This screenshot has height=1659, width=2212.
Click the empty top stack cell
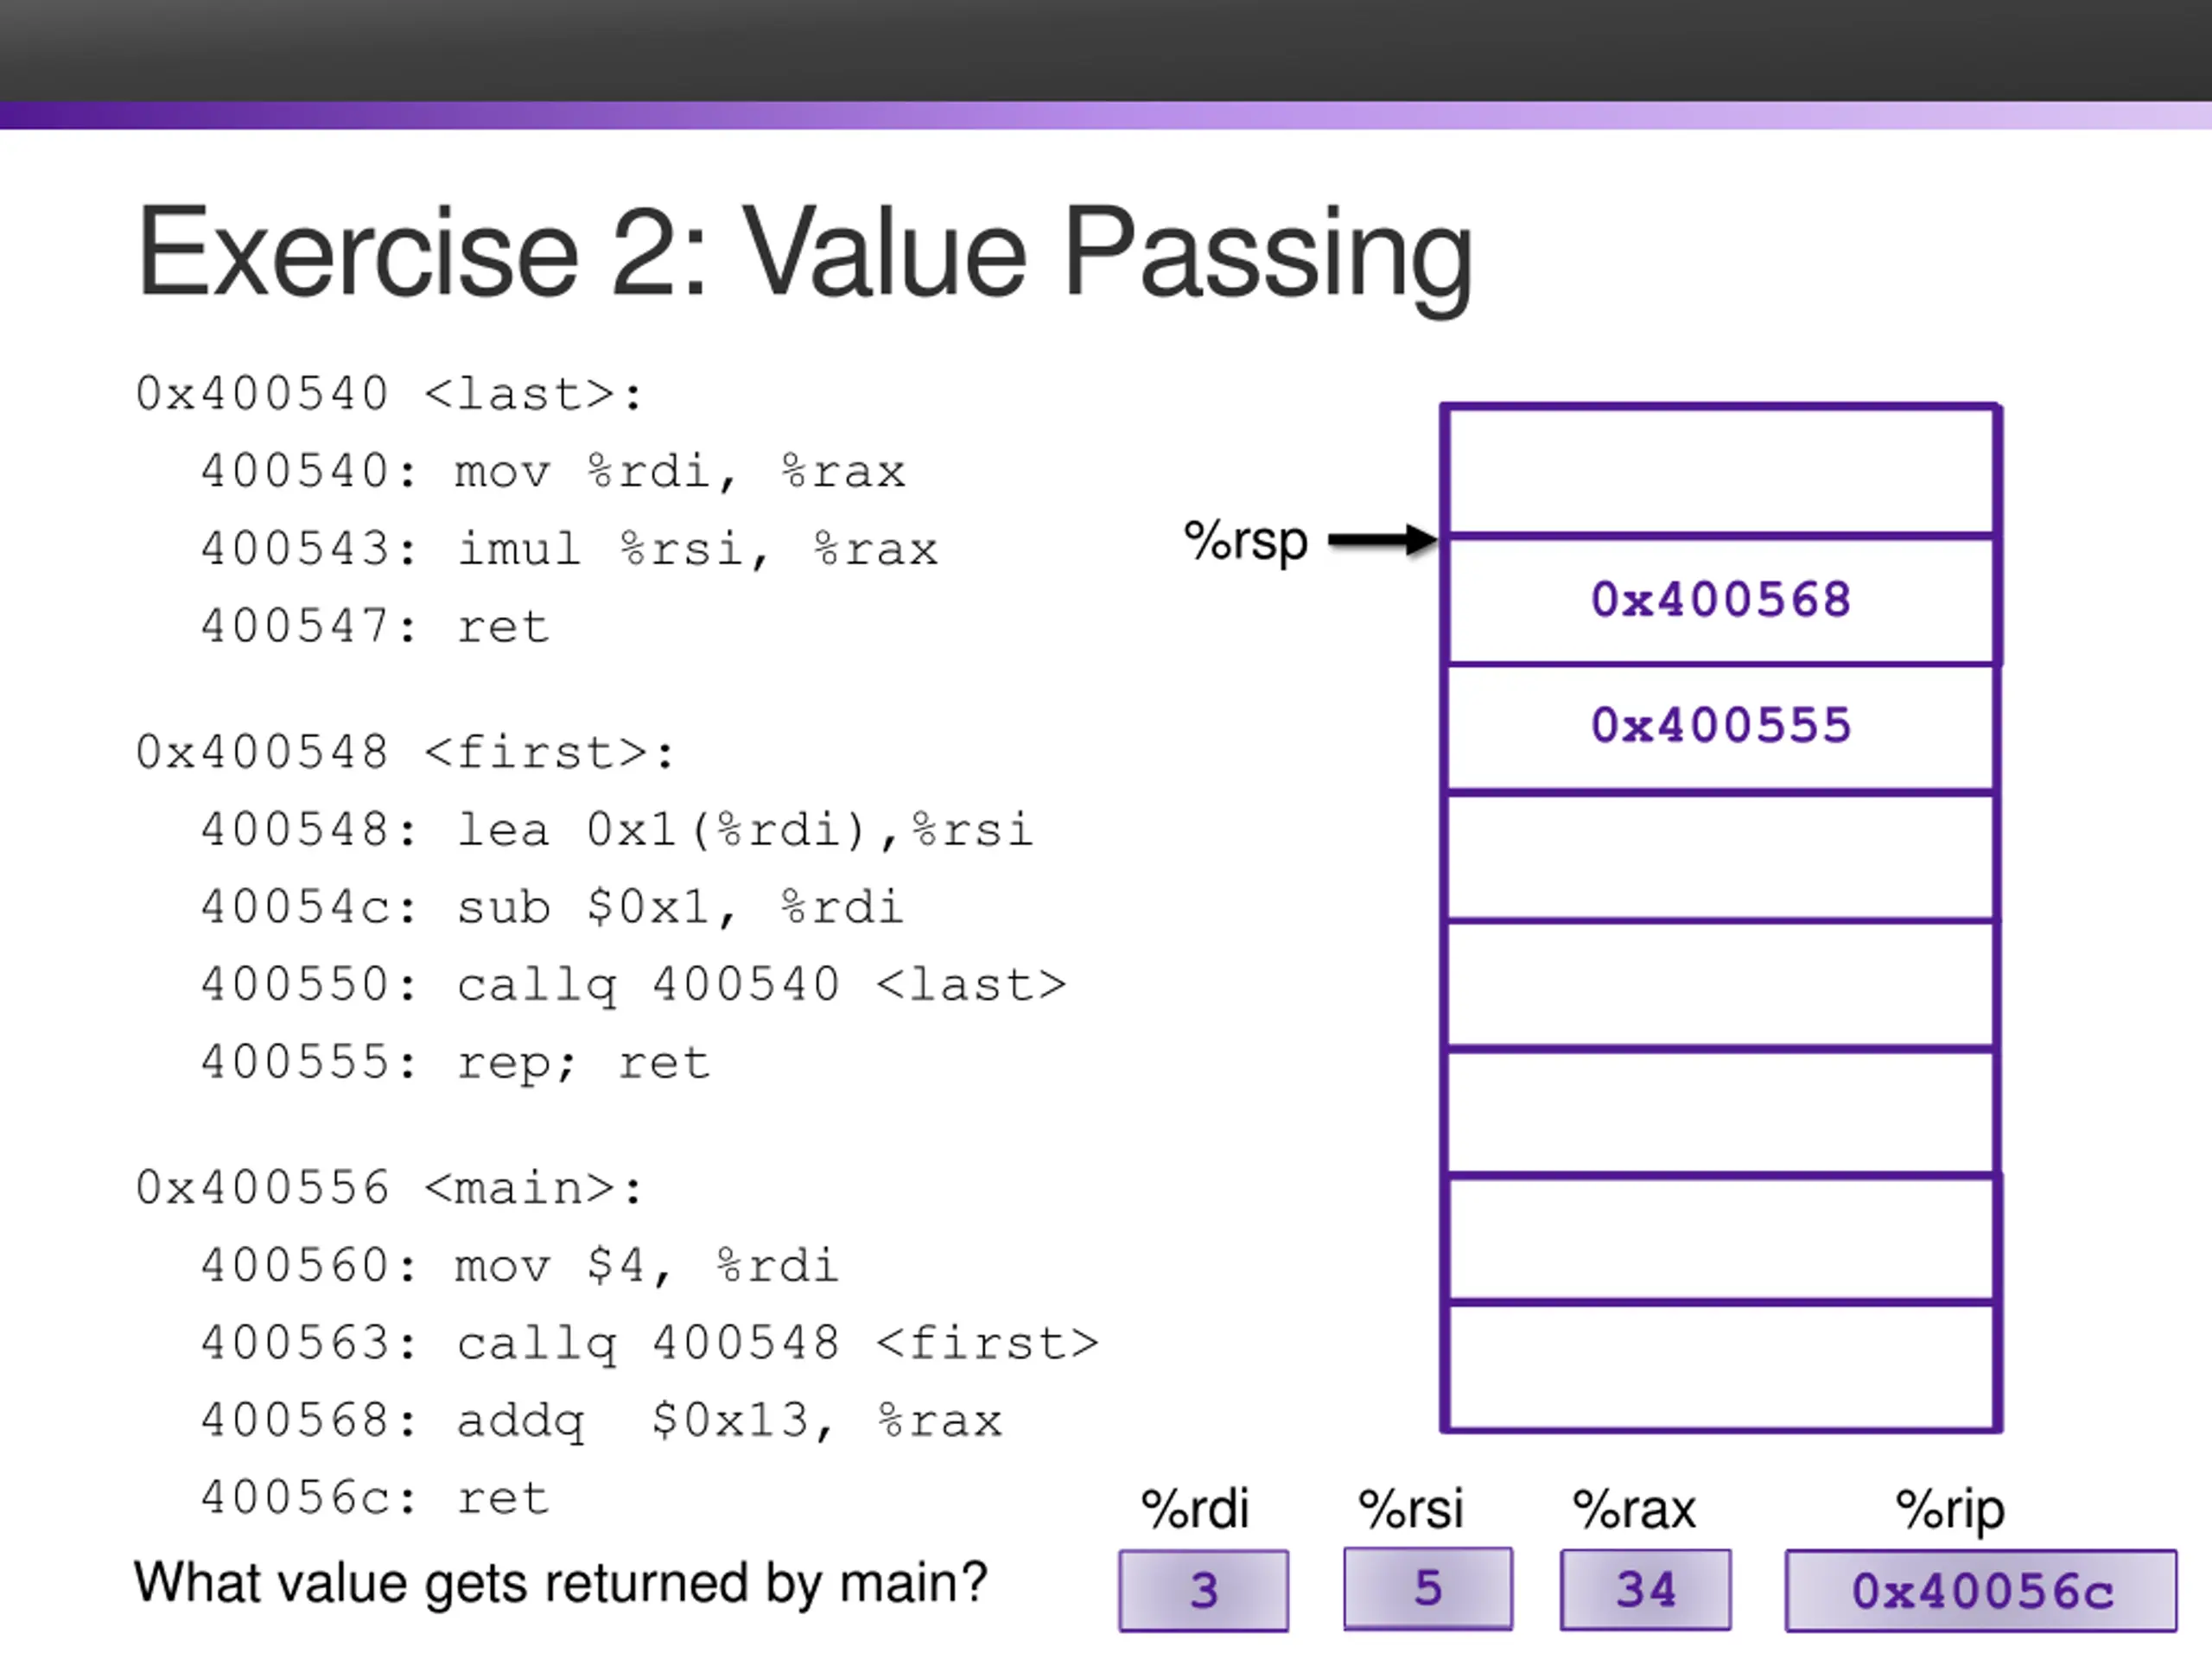coord(1720,470)
